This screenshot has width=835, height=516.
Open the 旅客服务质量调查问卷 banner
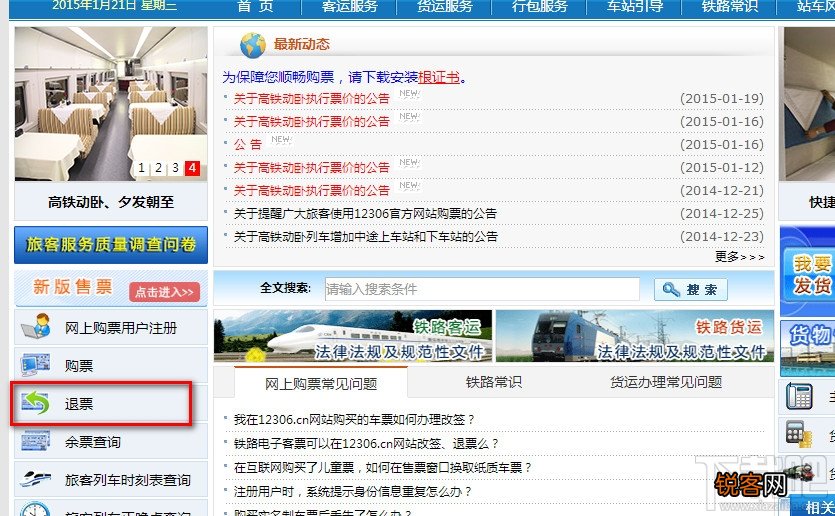(111, 244)
